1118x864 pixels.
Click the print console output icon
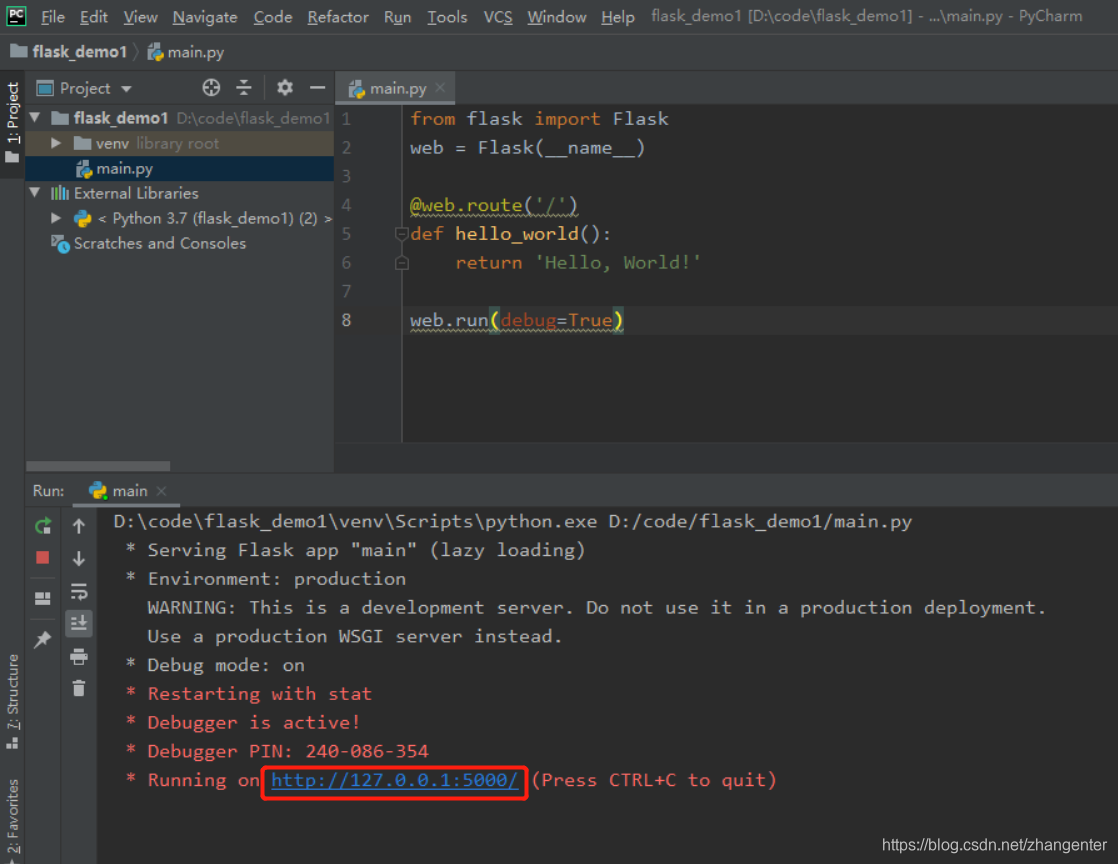(79, 656)
